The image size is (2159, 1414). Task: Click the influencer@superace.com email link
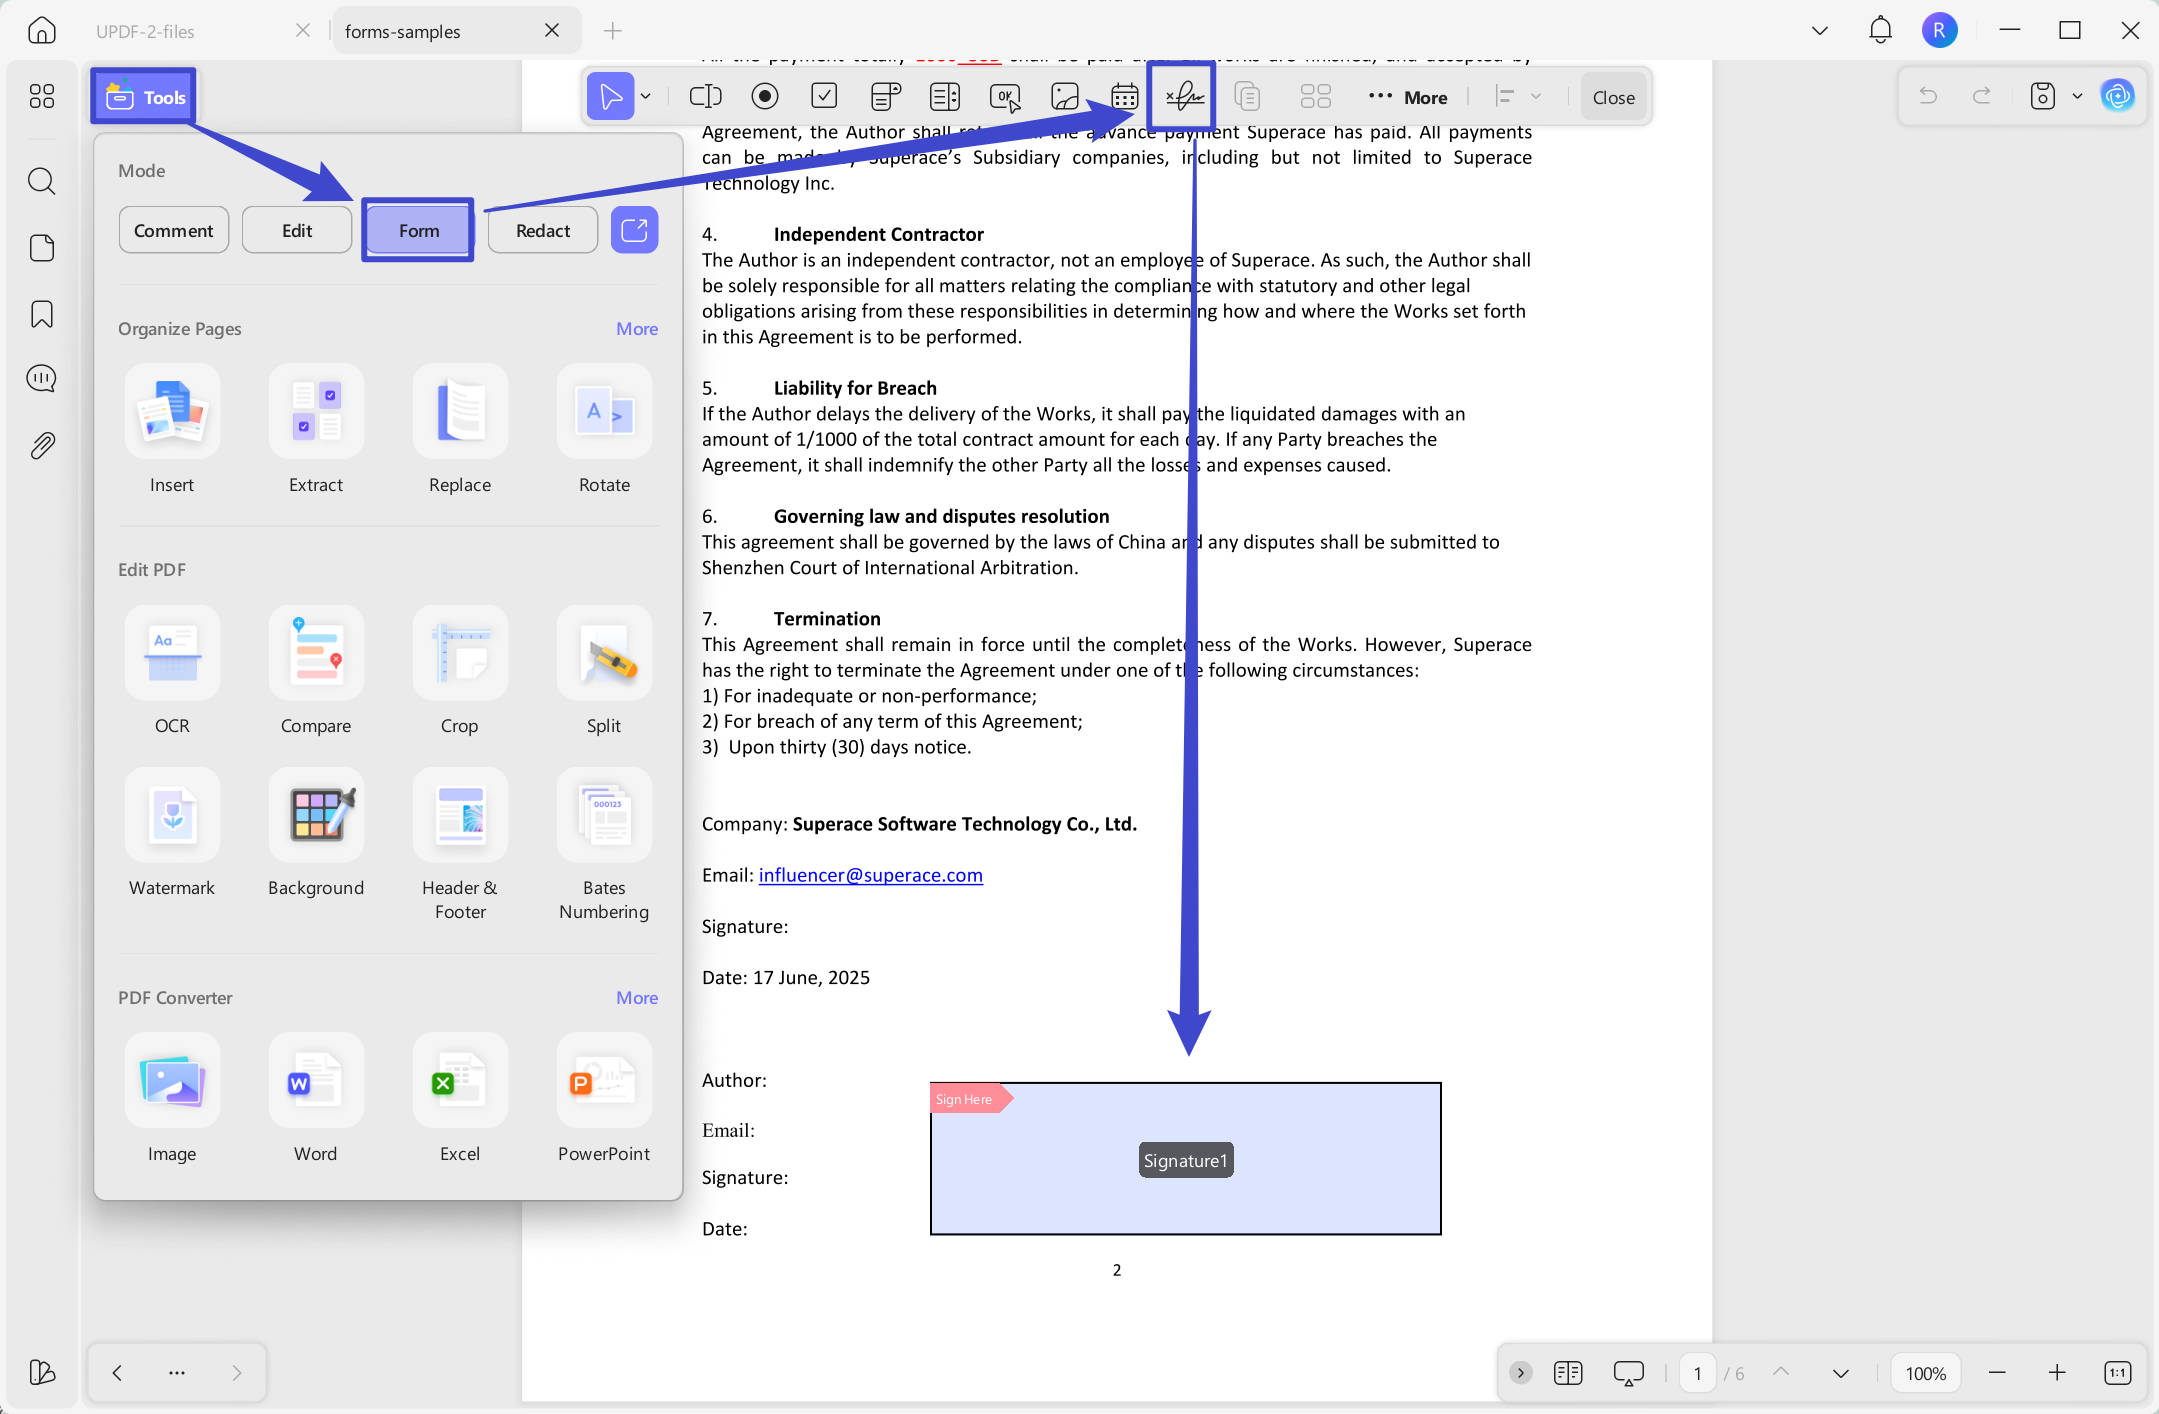click(870, 875)
